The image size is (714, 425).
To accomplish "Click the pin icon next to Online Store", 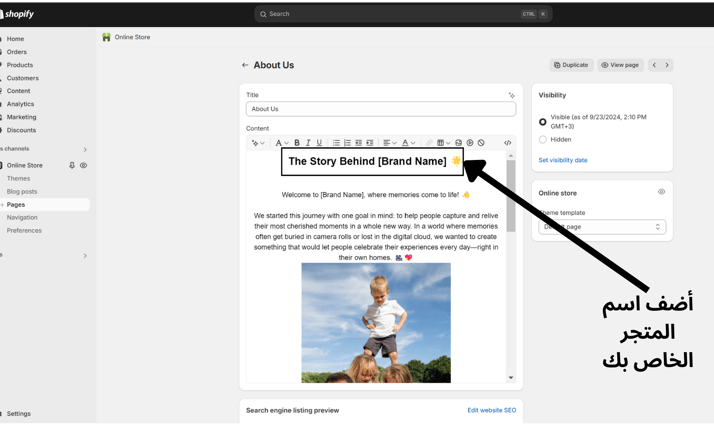I will tap(71, 165).
